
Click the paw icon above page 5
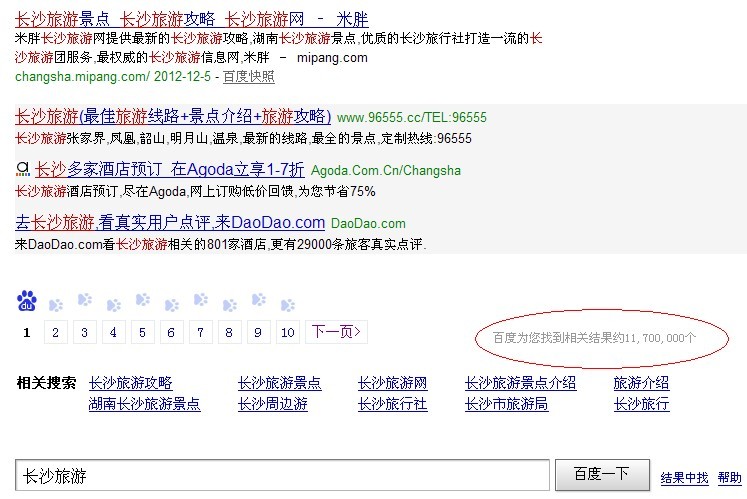(143, 300)
